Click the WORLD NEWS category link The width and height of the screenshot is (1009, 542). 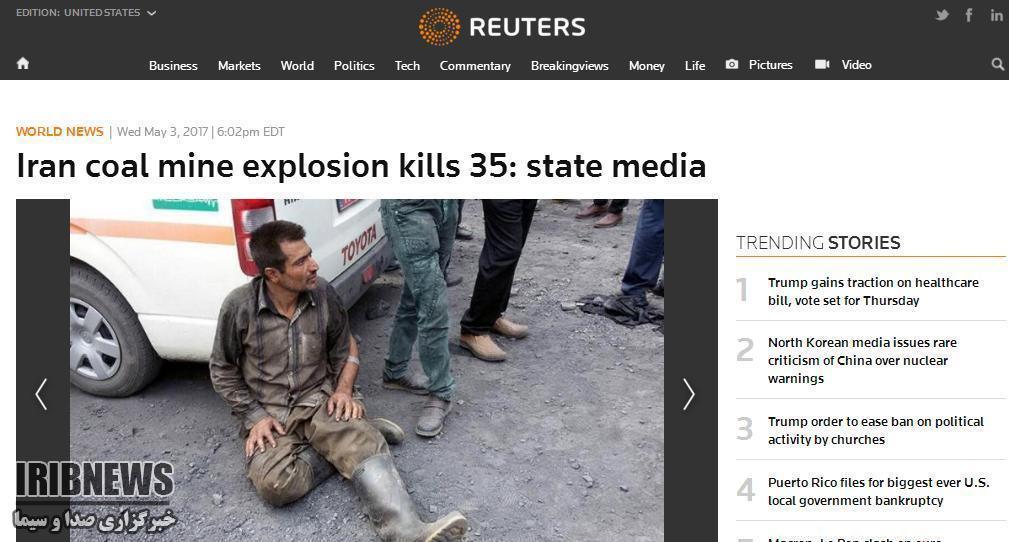click(59, 132)
